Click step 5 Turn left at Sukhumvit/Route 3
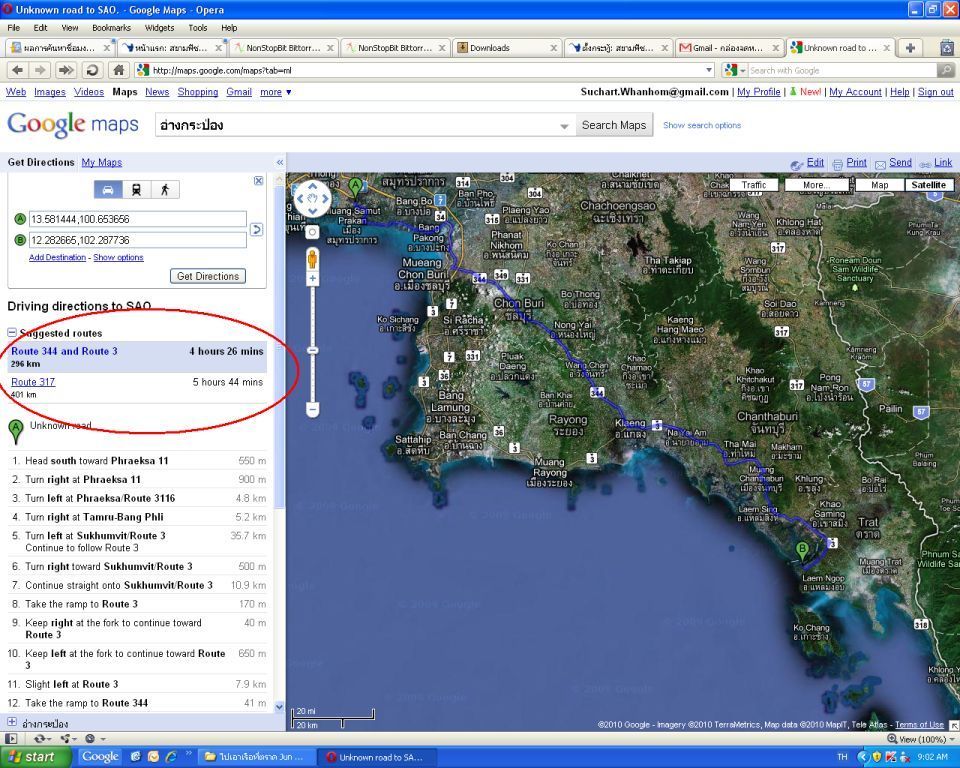Screen dimensions: 960x768 [137, 541]
